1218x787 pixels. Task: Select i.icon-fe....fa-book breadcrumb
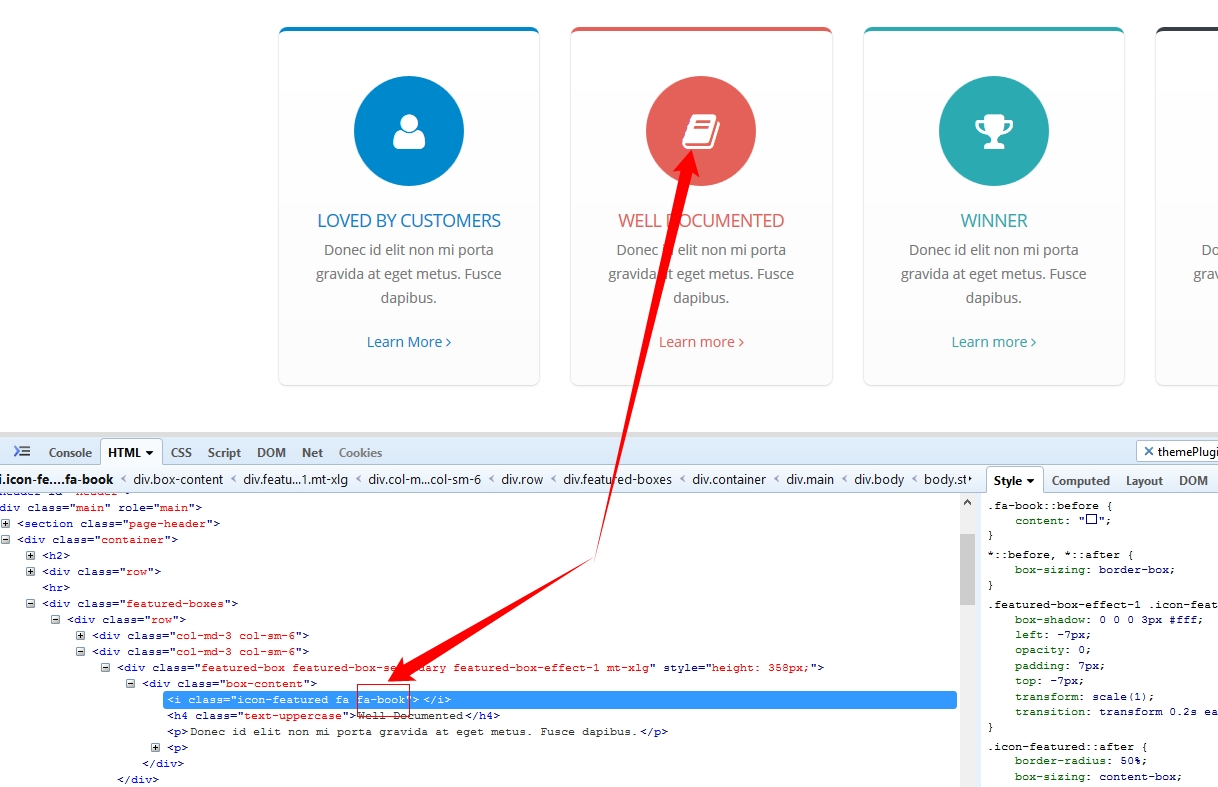pos(57,480)
